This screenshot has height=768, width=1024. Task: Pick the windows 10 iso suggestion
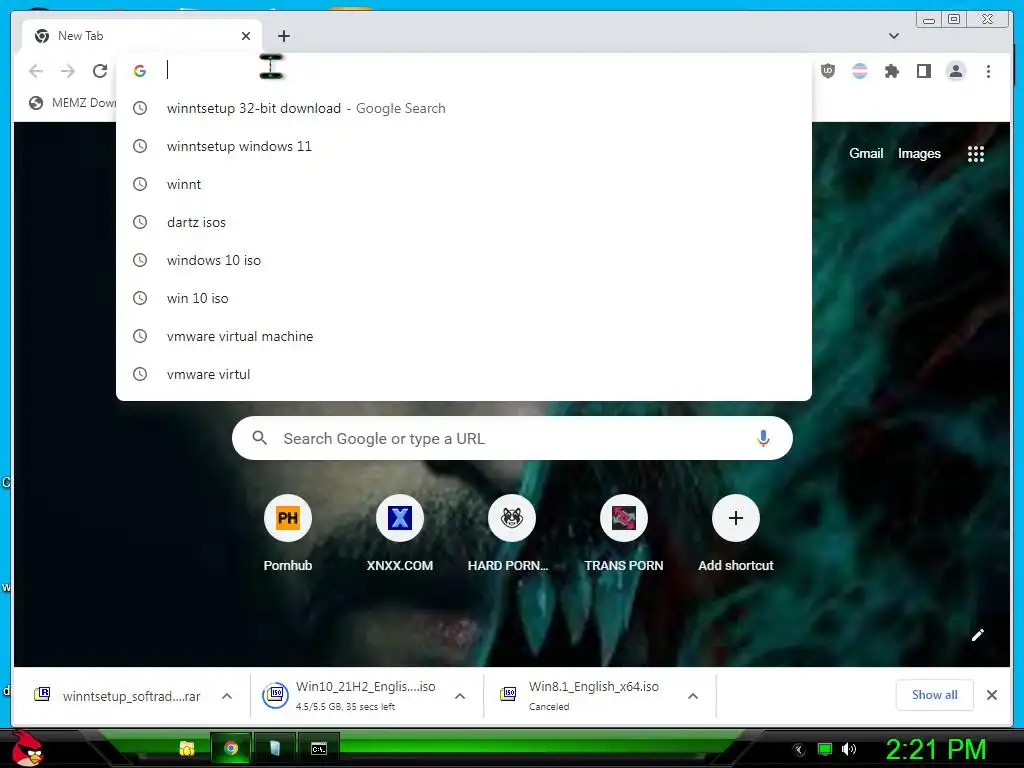tap(464, 260)
